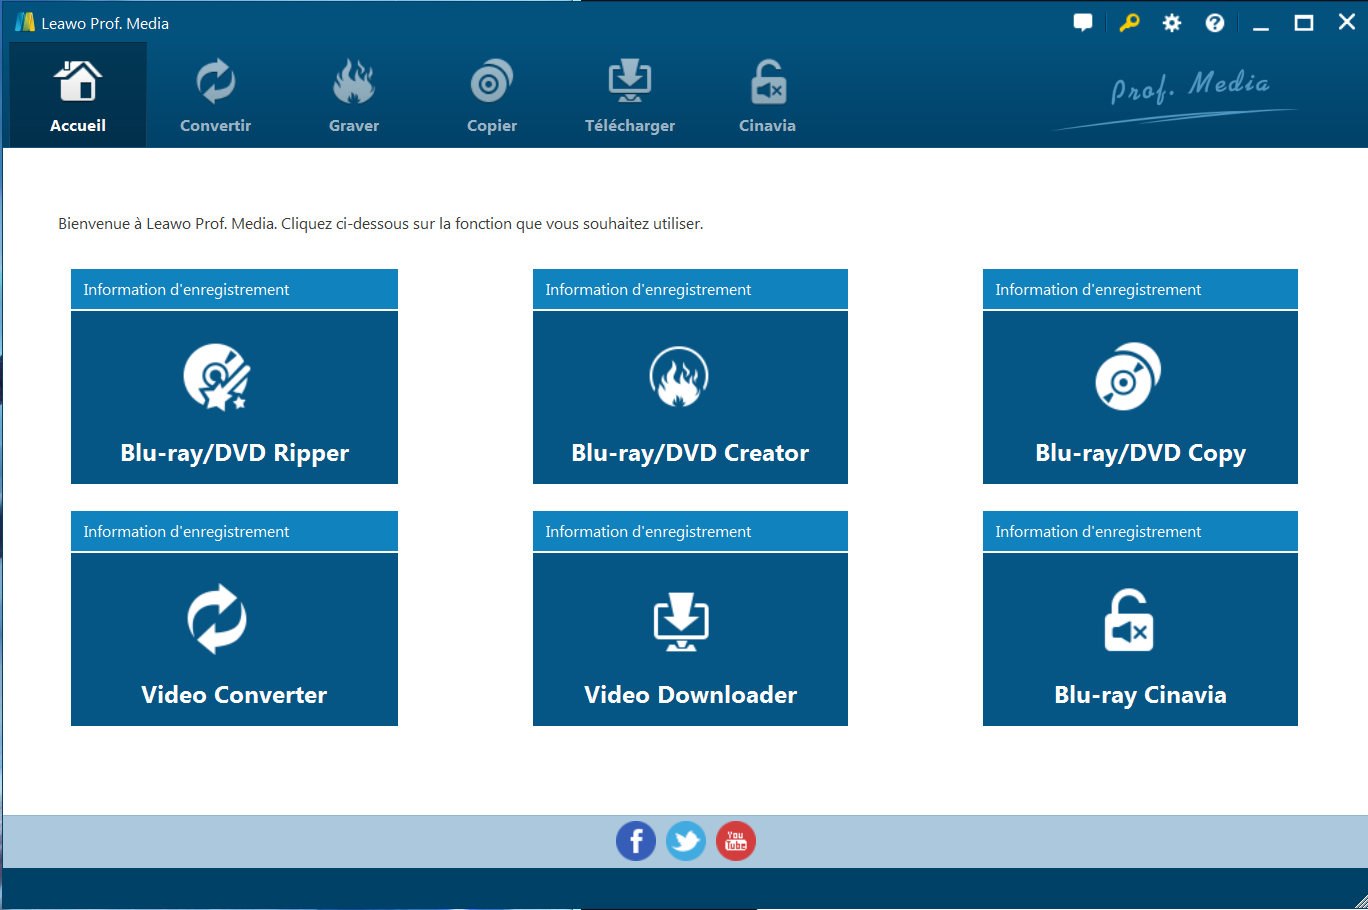
Task: Click the Accueil home tab
Action: pyautogui.click(x=78, y=97)
